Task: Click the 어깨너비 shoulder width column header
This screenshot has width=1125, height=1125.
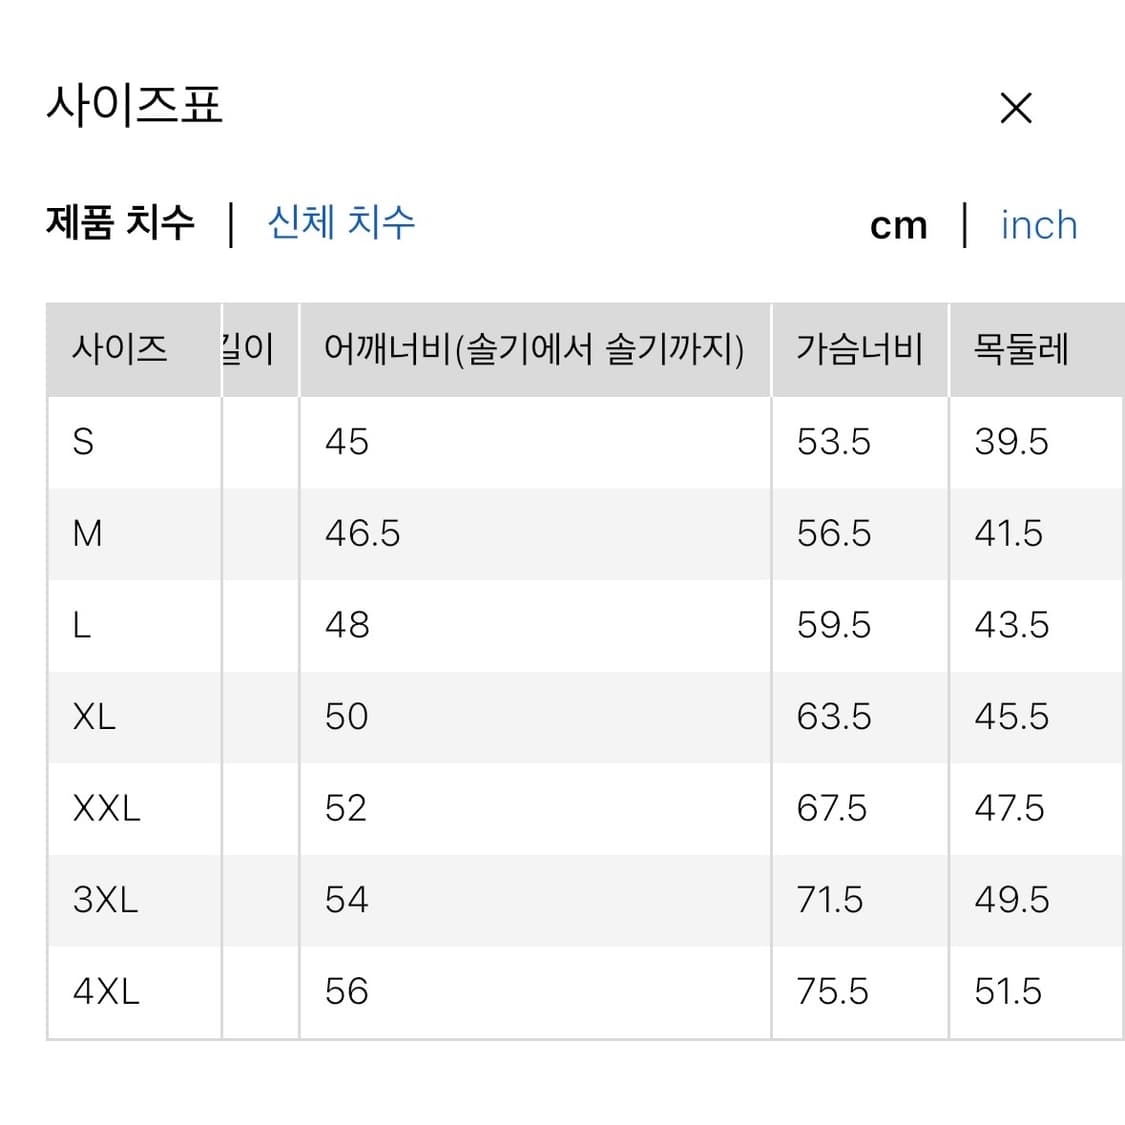Action: pos(535,349)
